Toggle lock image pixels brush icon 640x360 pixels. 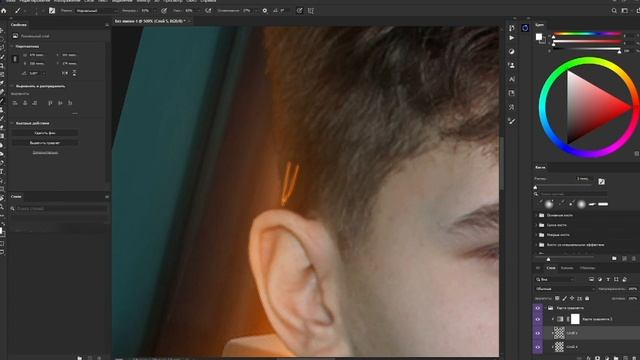(564, 298)
